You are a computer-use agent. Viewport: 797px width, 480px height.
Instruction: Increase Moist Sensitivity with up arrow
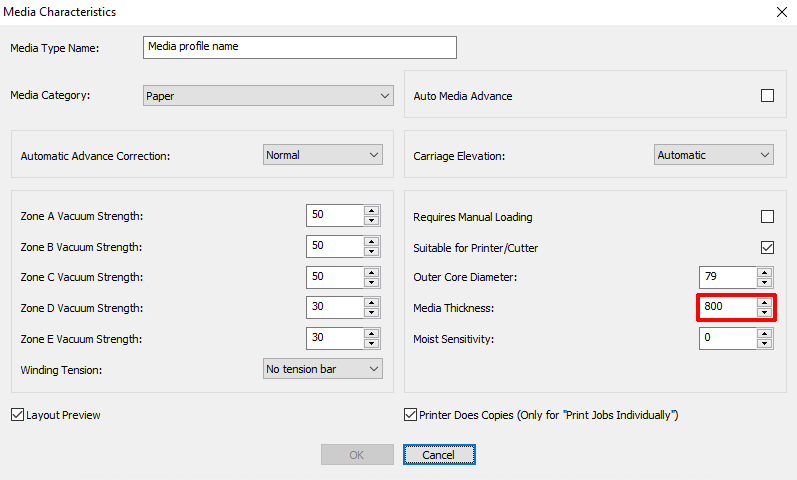coord(764,334)
